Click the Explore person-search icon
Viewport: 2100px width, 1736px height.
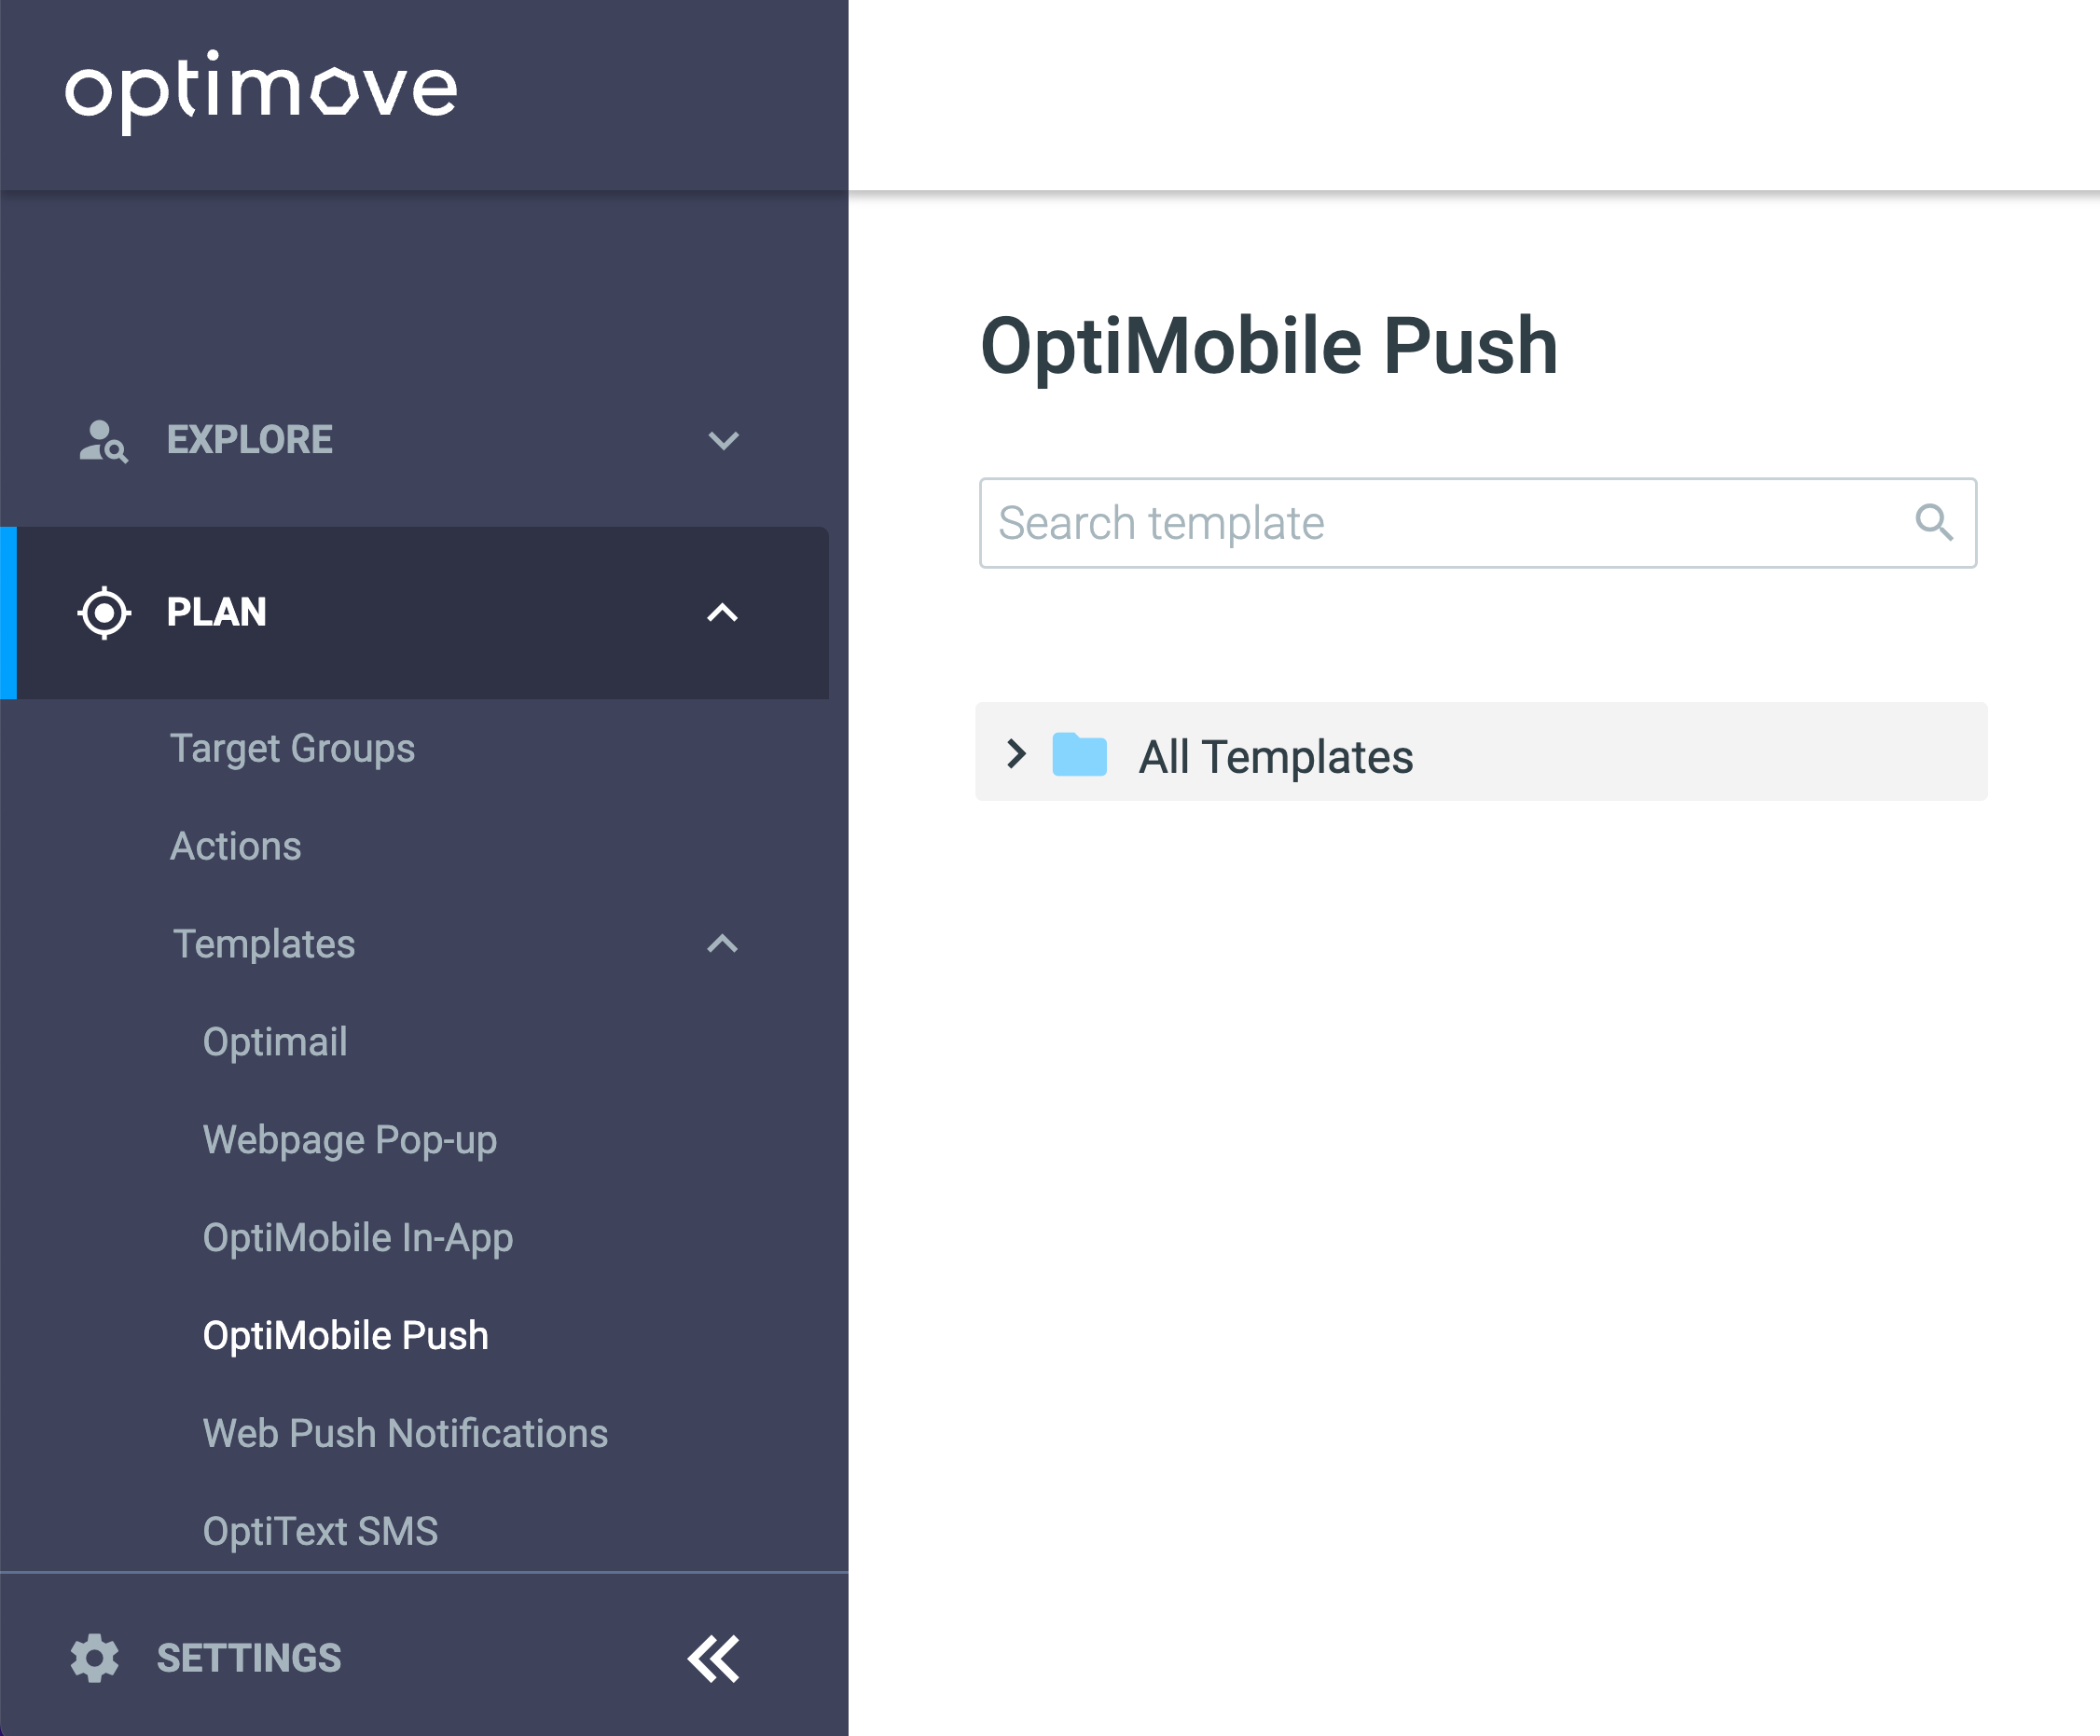point(103,441)
